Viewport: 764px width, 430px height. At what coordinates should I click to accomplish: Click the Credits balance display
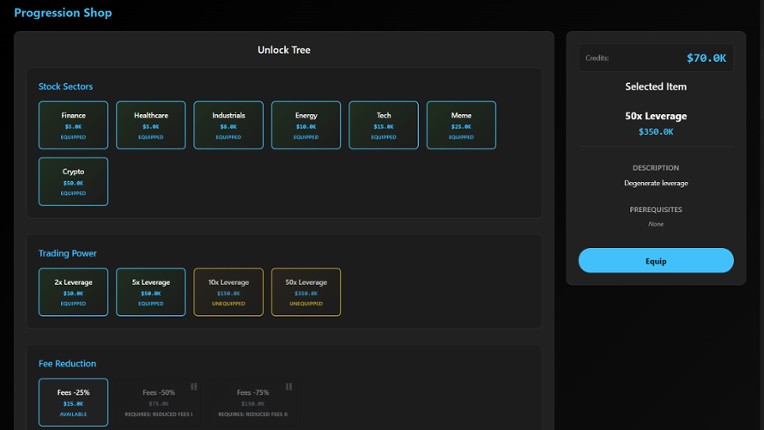point(656,58)
